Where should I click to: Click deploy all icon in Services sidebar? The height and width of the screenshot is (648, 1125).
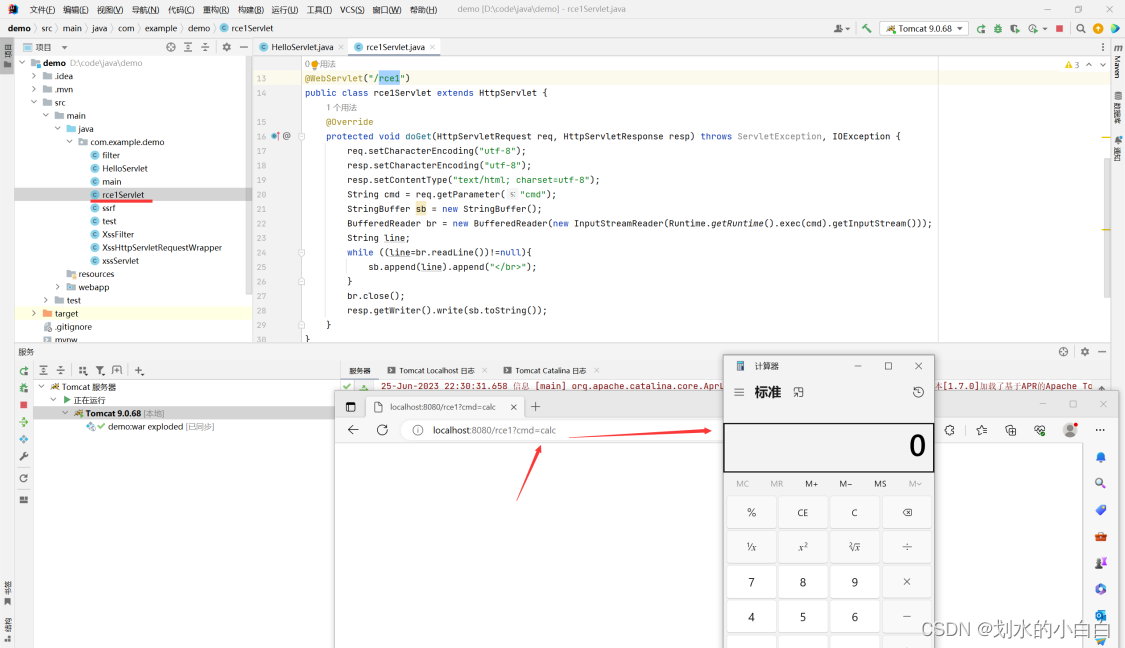[x=24, y=422]
